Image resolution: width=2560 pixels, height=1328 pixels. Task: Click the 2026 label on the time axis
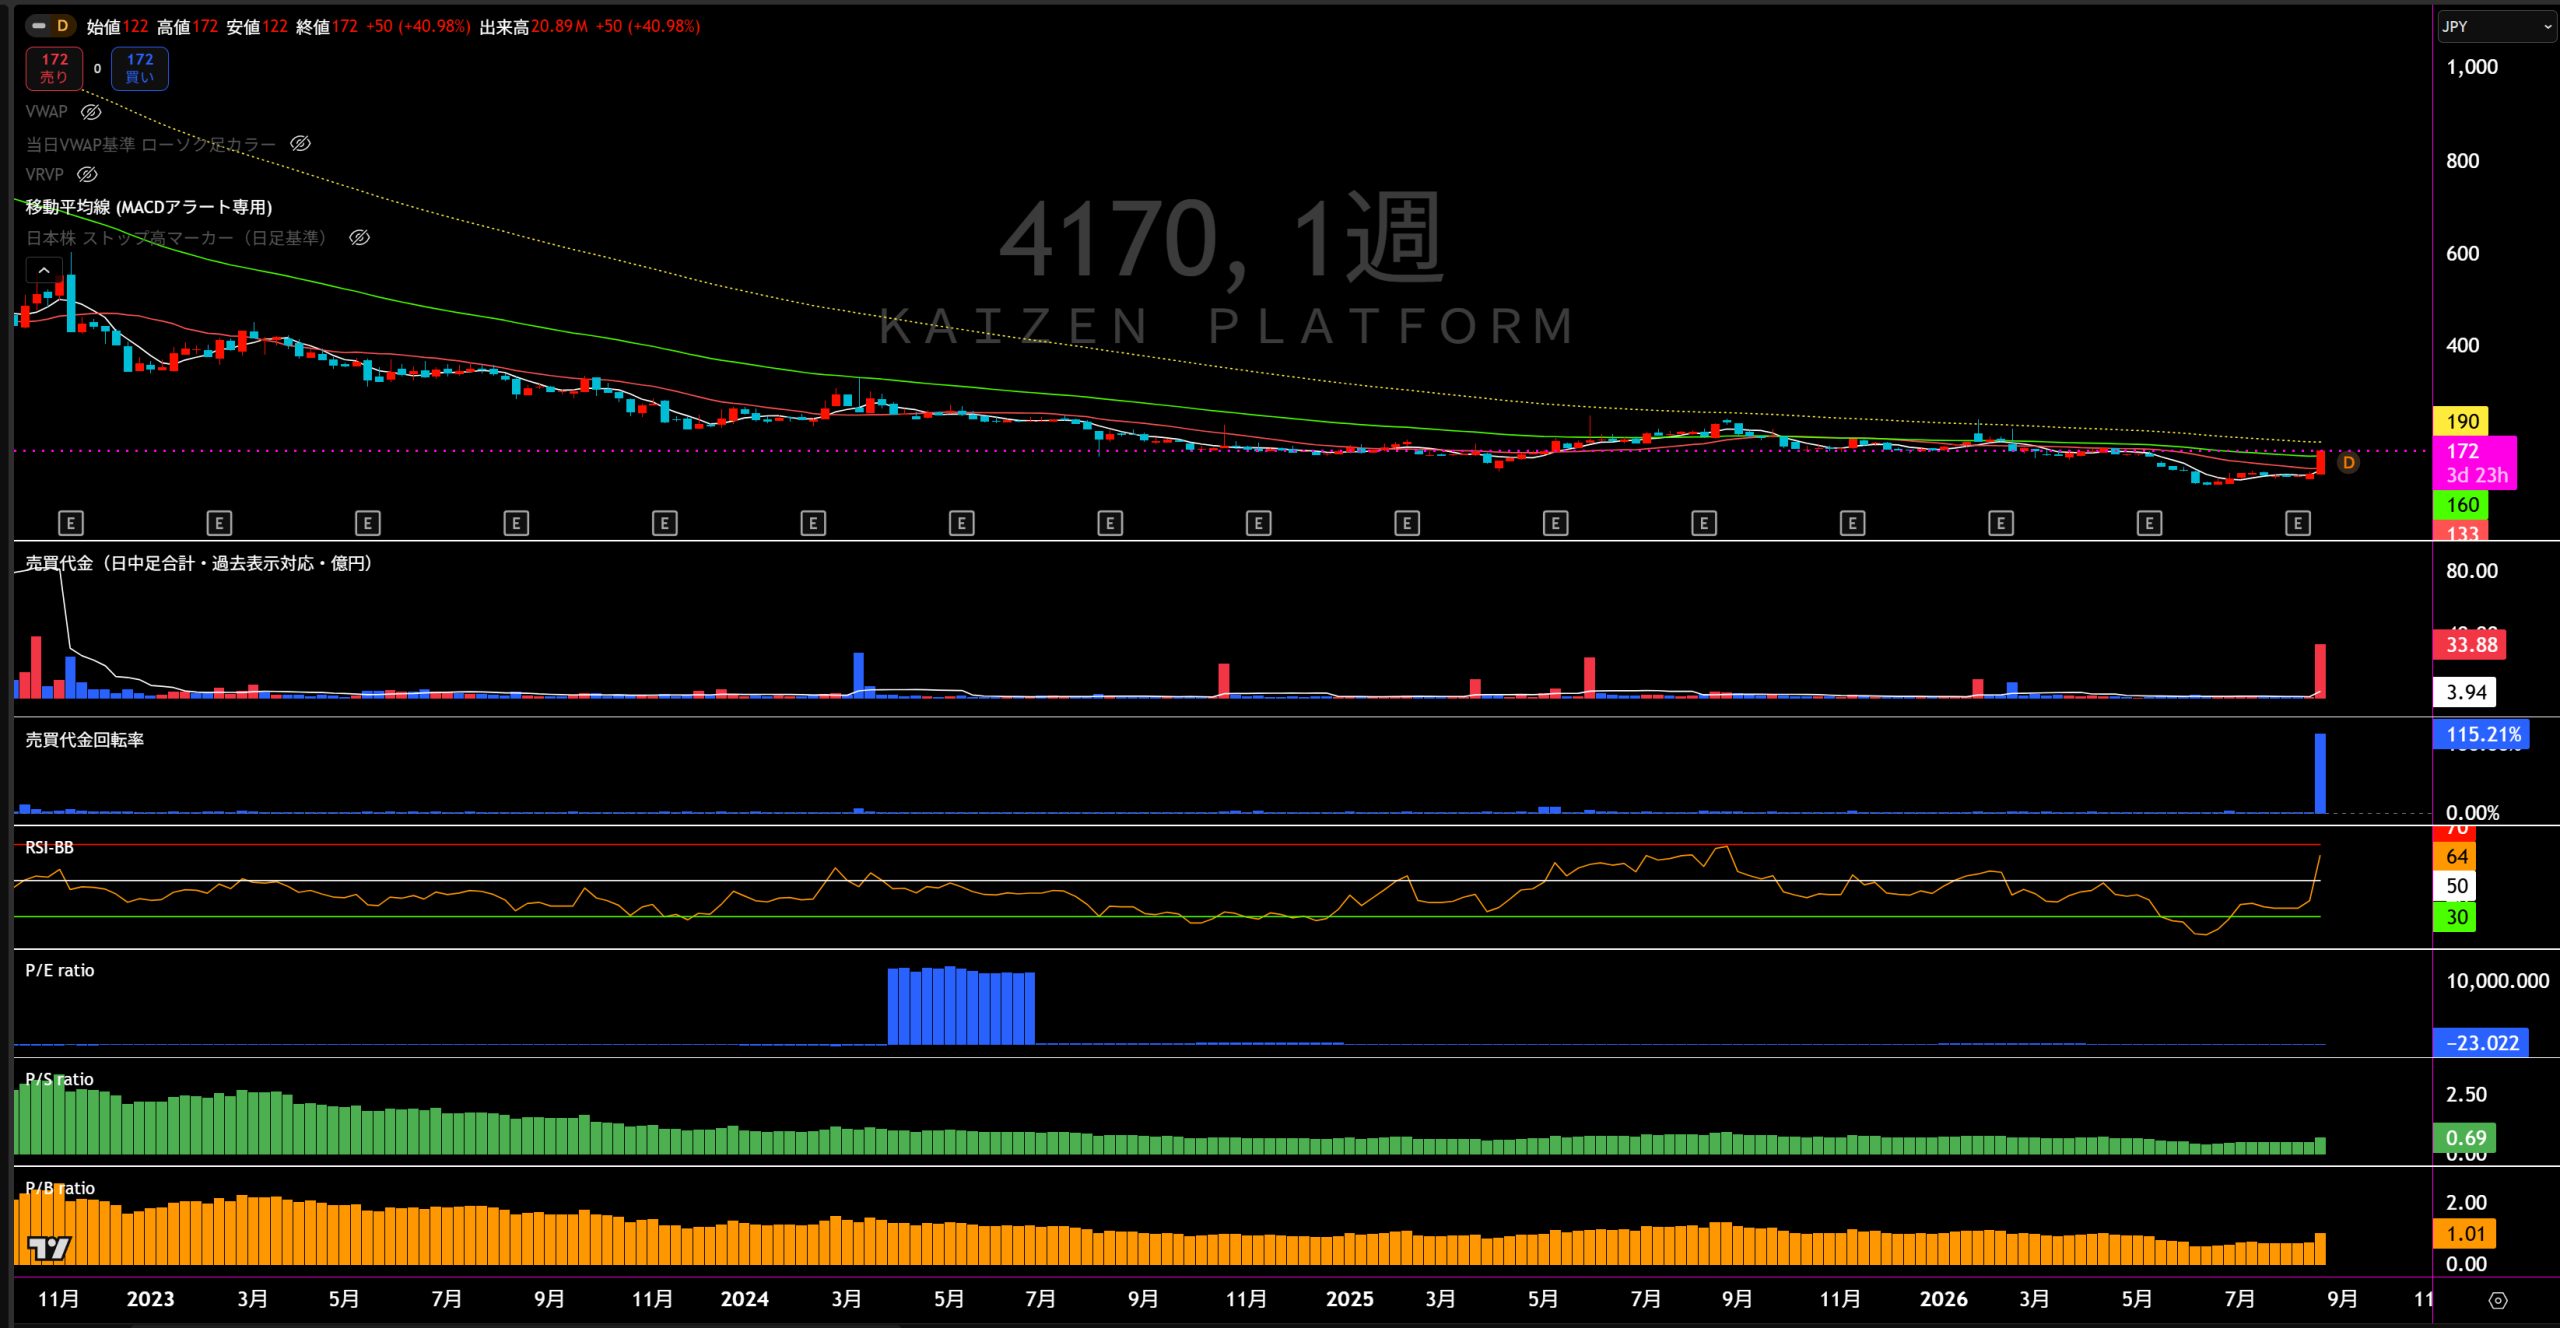(1943, 1299)
